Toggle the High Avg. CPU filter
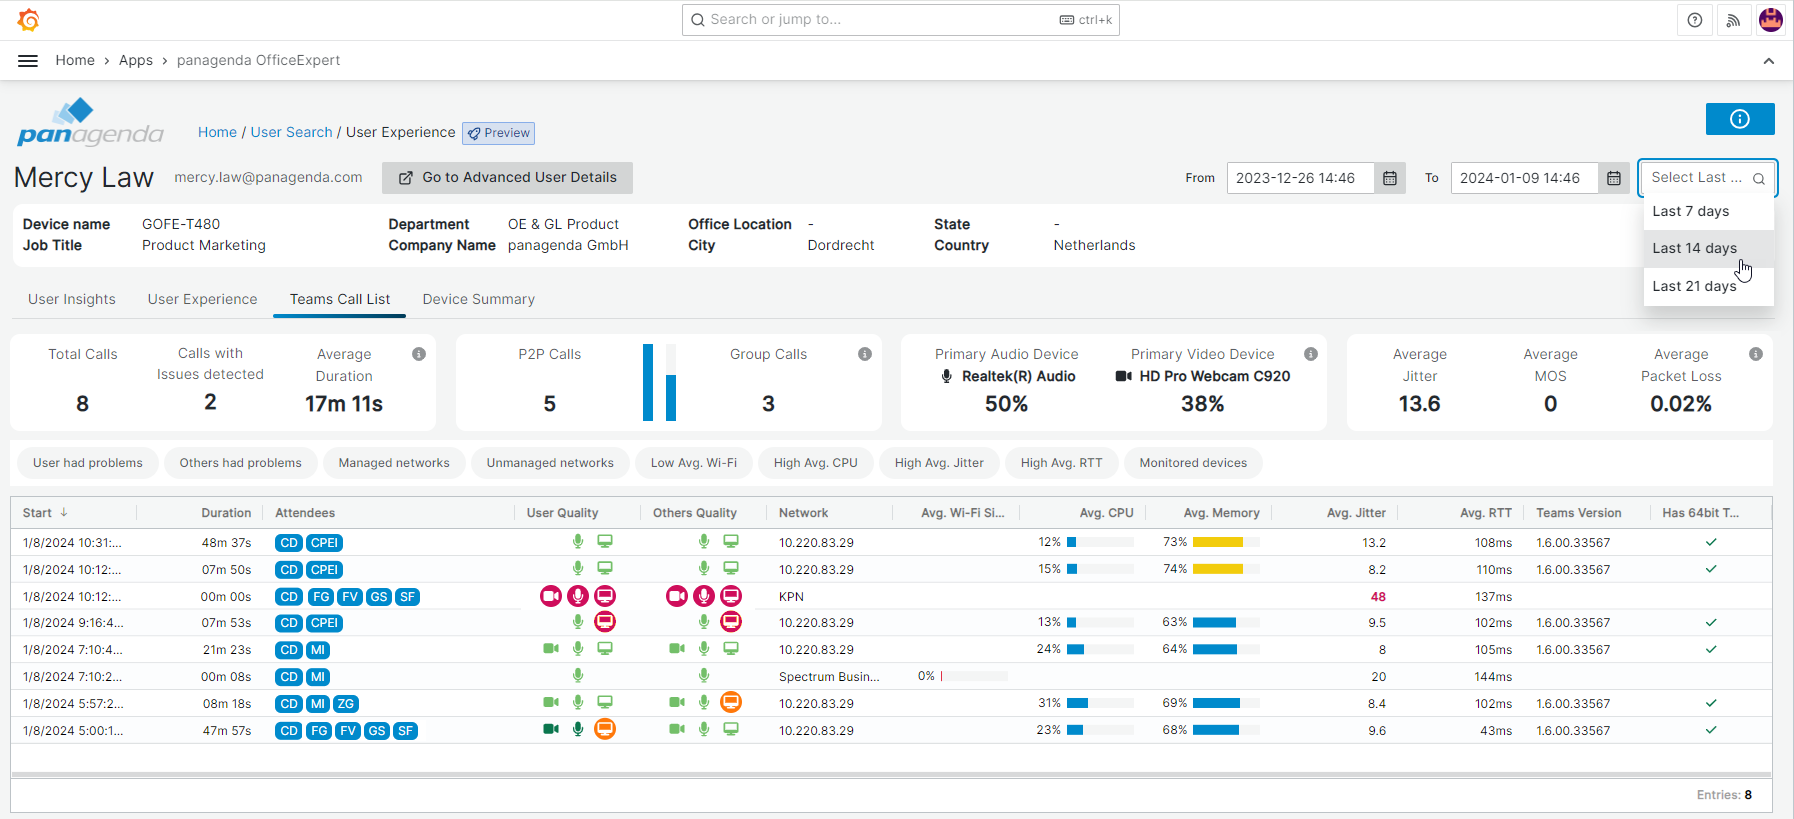The height and width of the screenshot is (819, 1794). pos(816,463)
